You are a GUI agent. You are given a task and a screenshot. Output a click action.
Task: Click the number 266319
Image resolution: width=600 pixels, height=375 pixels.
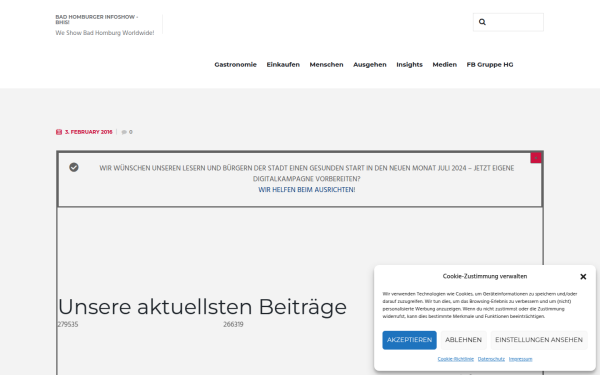pos(233,324)
